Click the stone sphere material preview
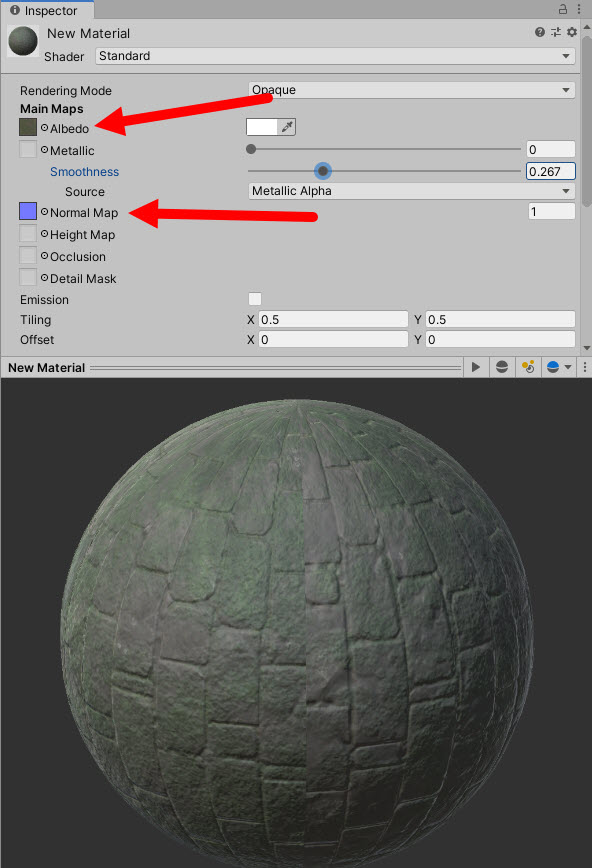The image size is (592, 868). (x=296, y=631)
